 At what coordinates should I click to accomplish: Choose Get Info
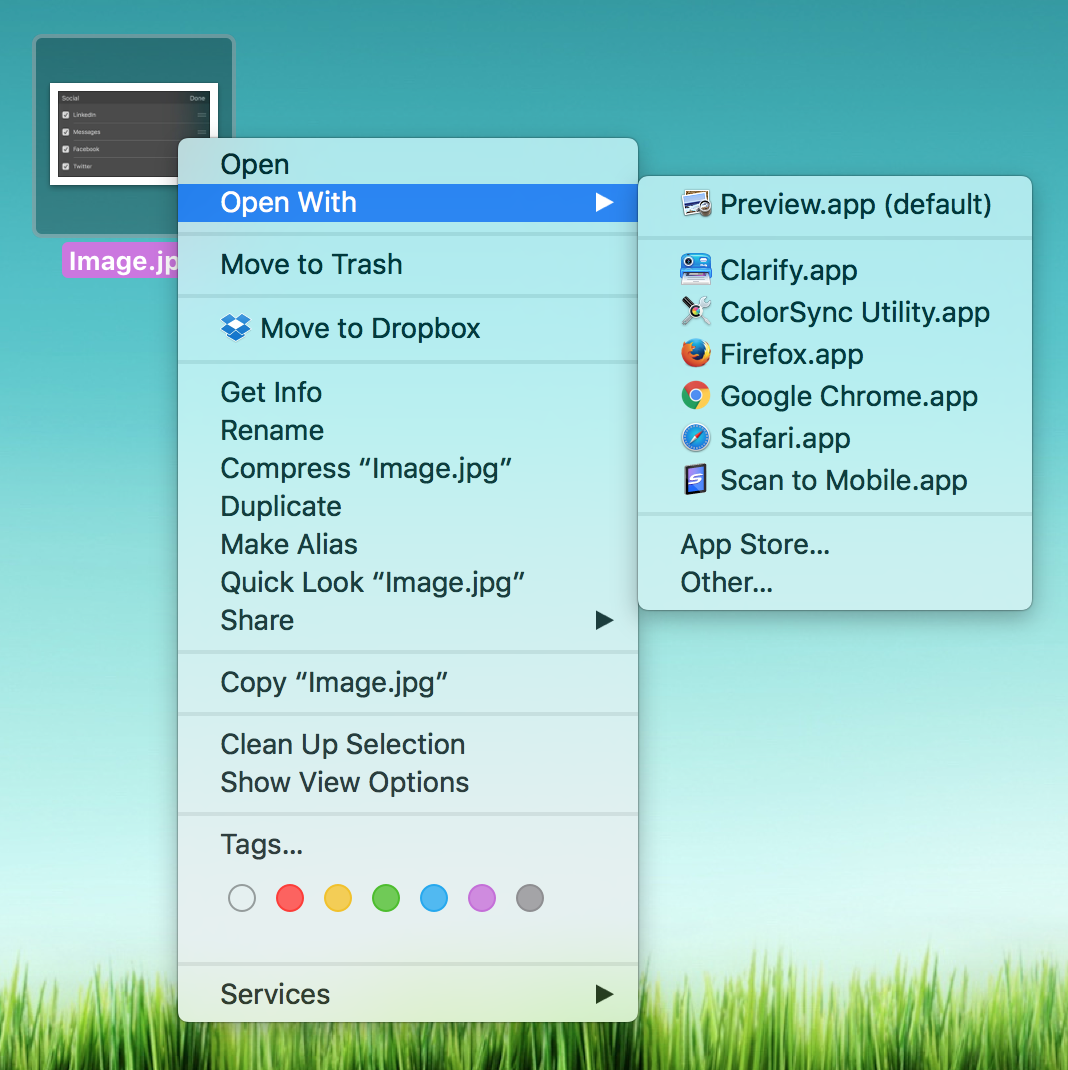click(x=407, y=392)
